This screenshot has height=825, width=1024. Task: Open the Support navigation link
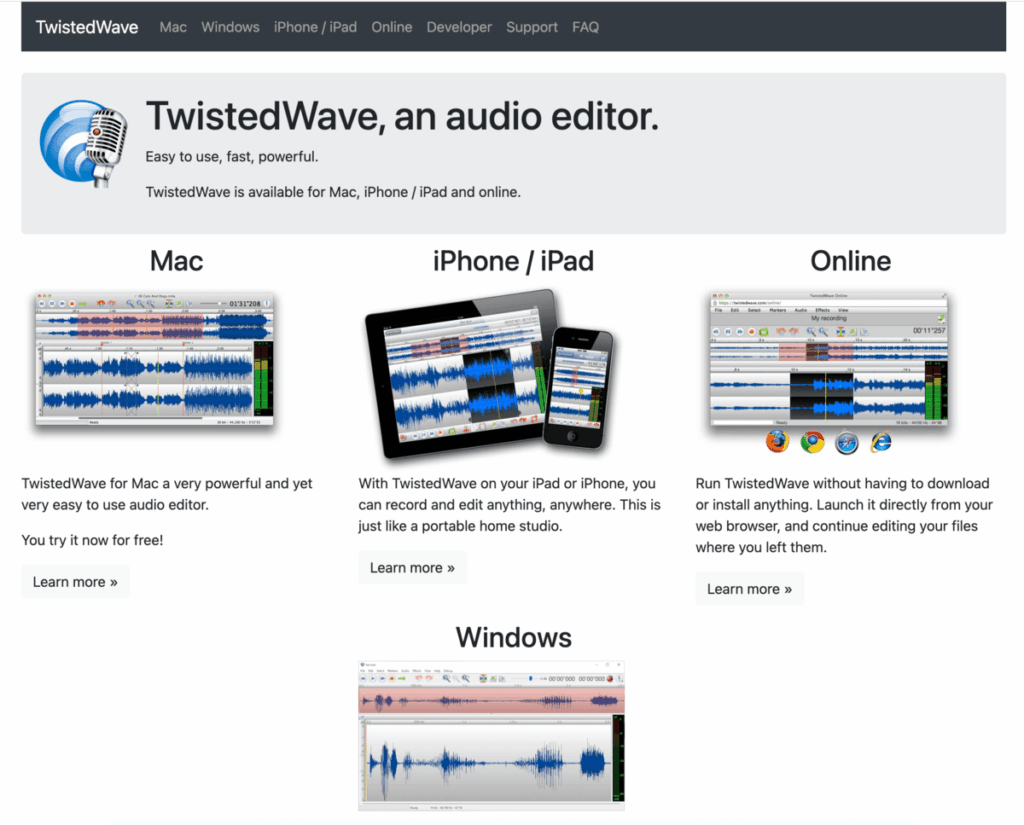pyautogui.click(x=532, y=27)
